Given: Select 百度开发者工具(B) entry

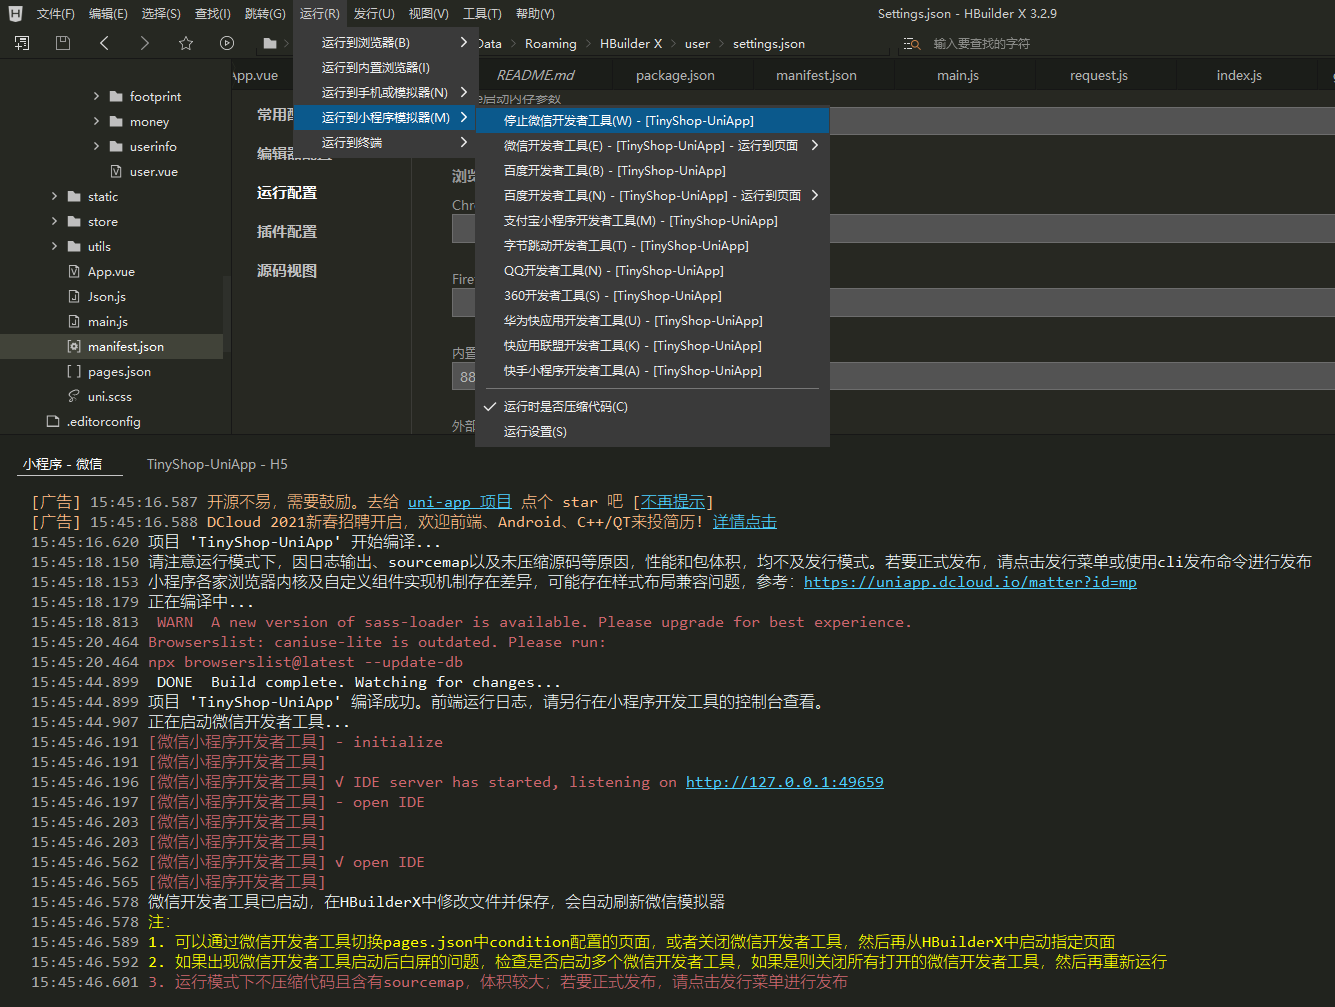Looking at the screenshot, I should click(652, 171).
